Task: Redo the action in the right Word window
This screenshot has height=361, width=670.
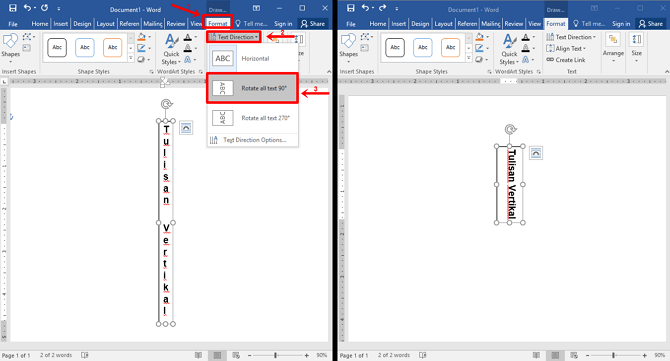Action: 382,8
